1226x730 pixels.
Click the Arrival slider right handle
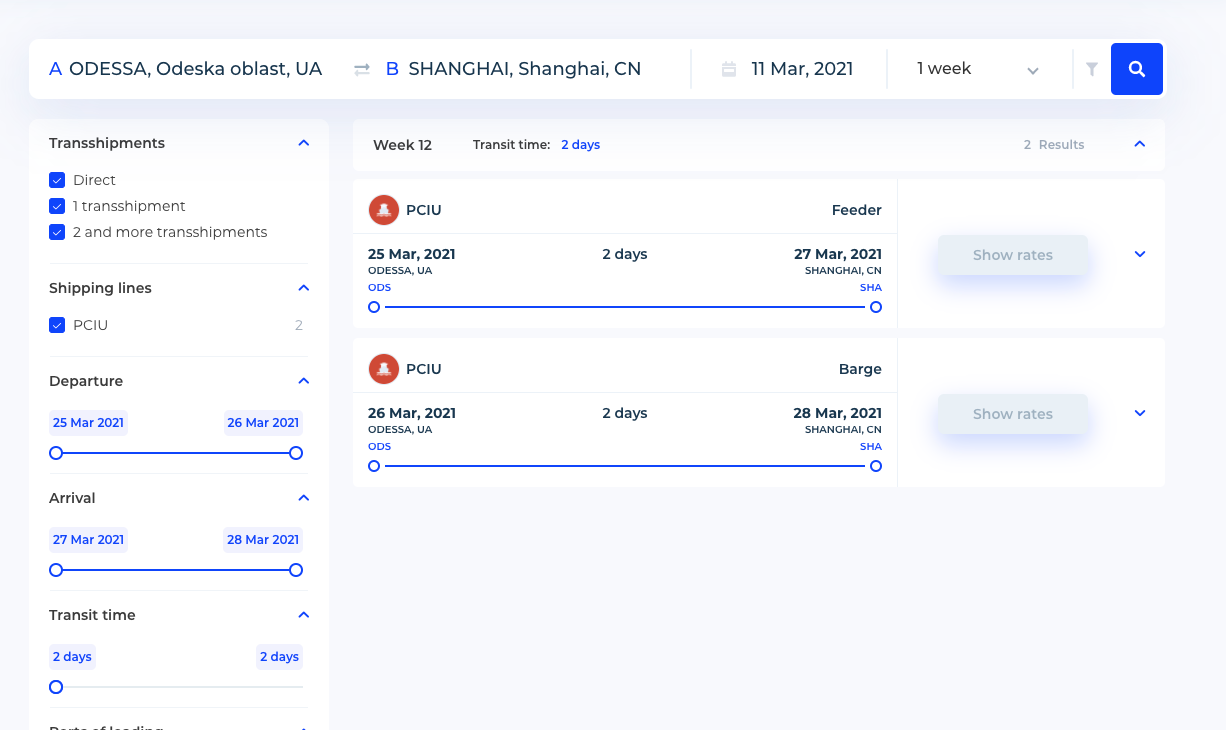296,570
